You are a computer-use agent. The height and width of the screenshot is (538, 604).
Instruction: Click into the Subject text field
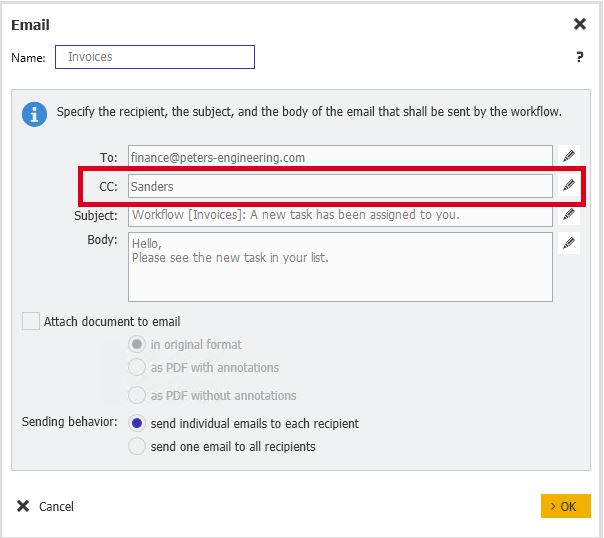tap(340, 215)
